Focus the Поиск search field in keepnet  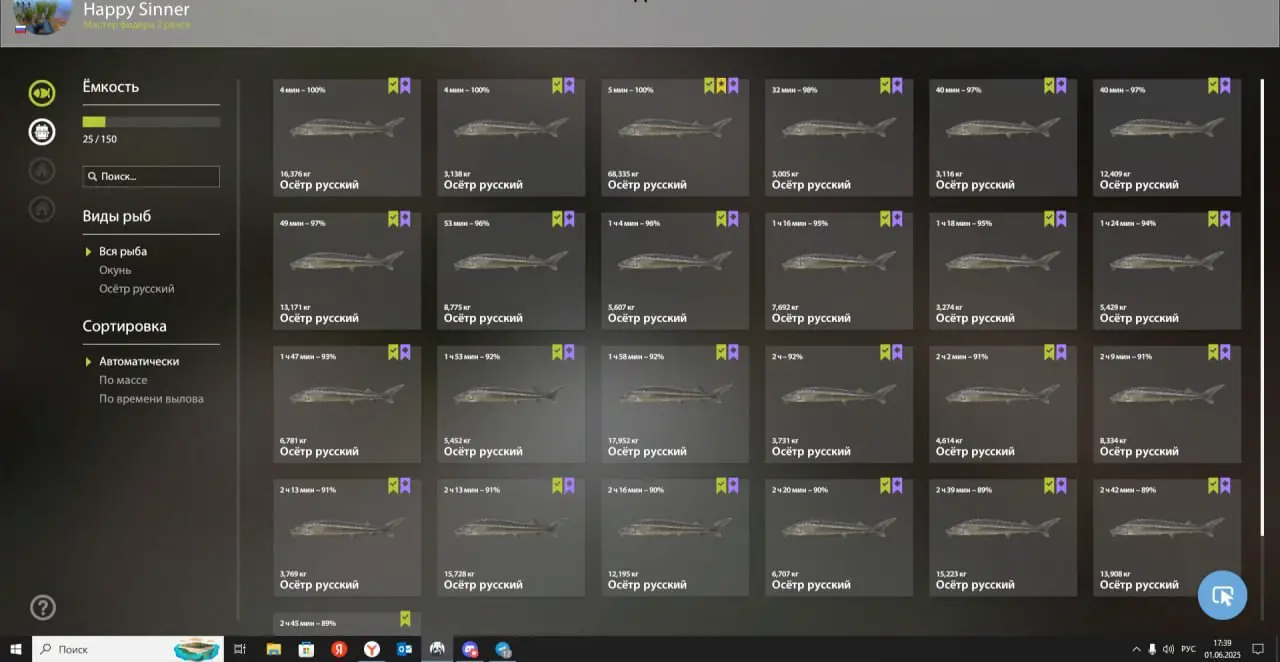(x=151, y=177)
